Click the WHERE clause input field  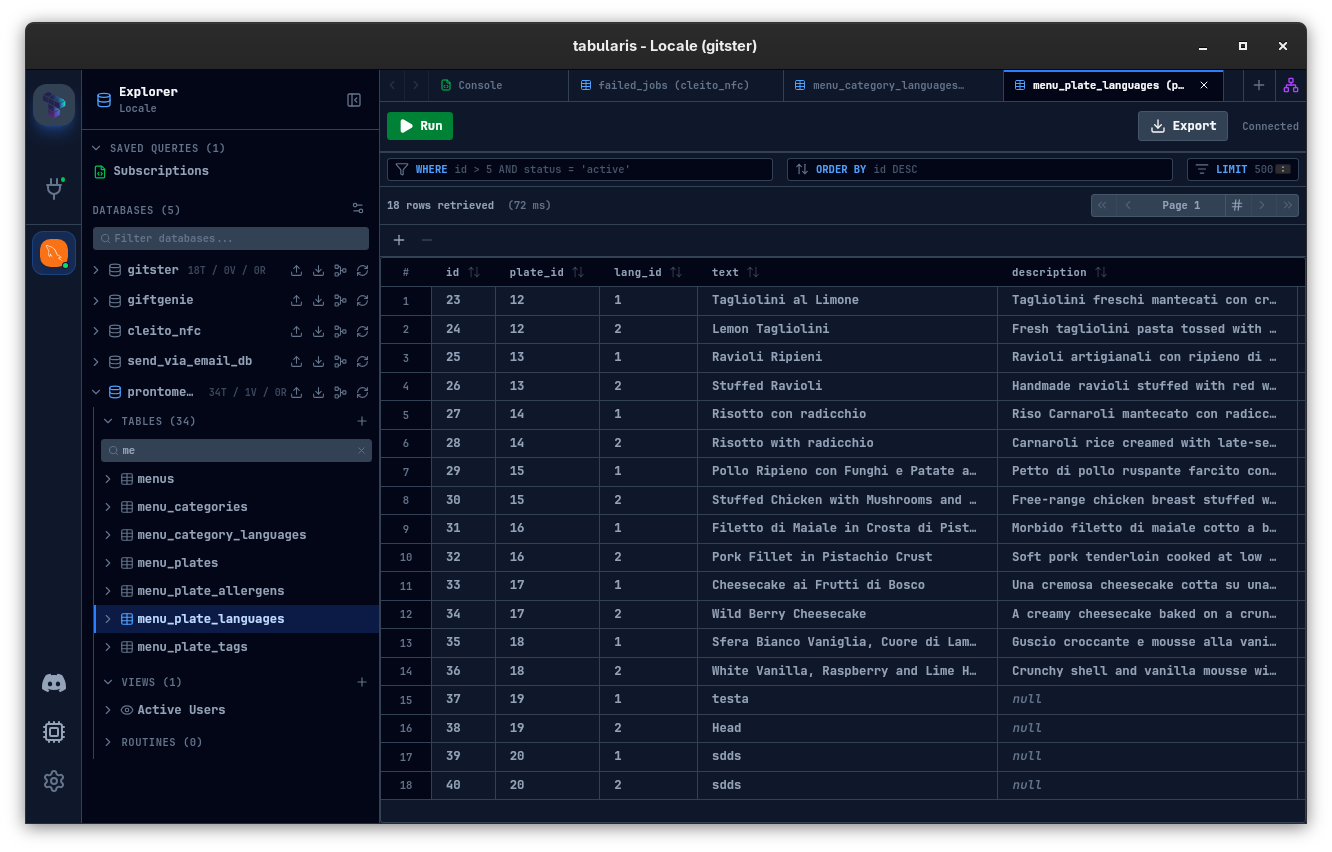coord(580,169)
